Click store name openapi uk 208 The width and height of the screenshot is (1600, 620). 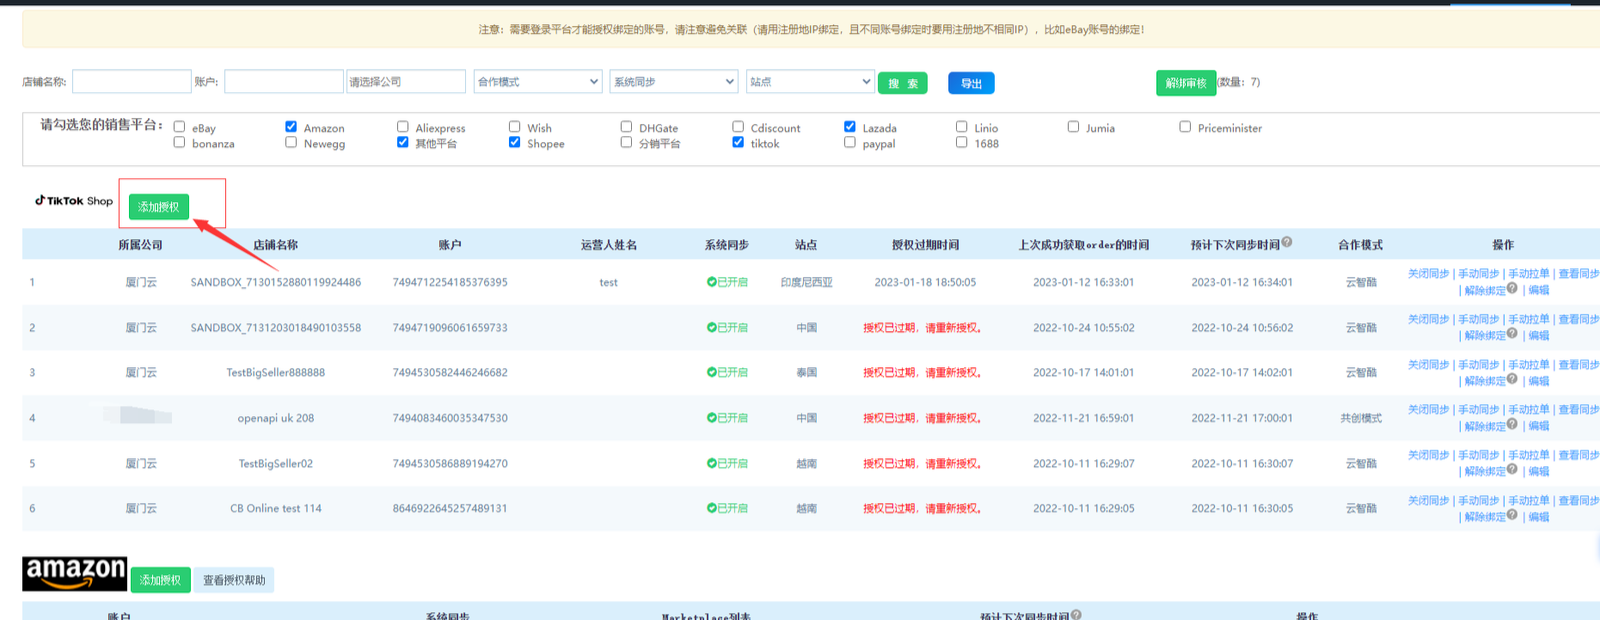pyautogui.click(x=276, y=418)
